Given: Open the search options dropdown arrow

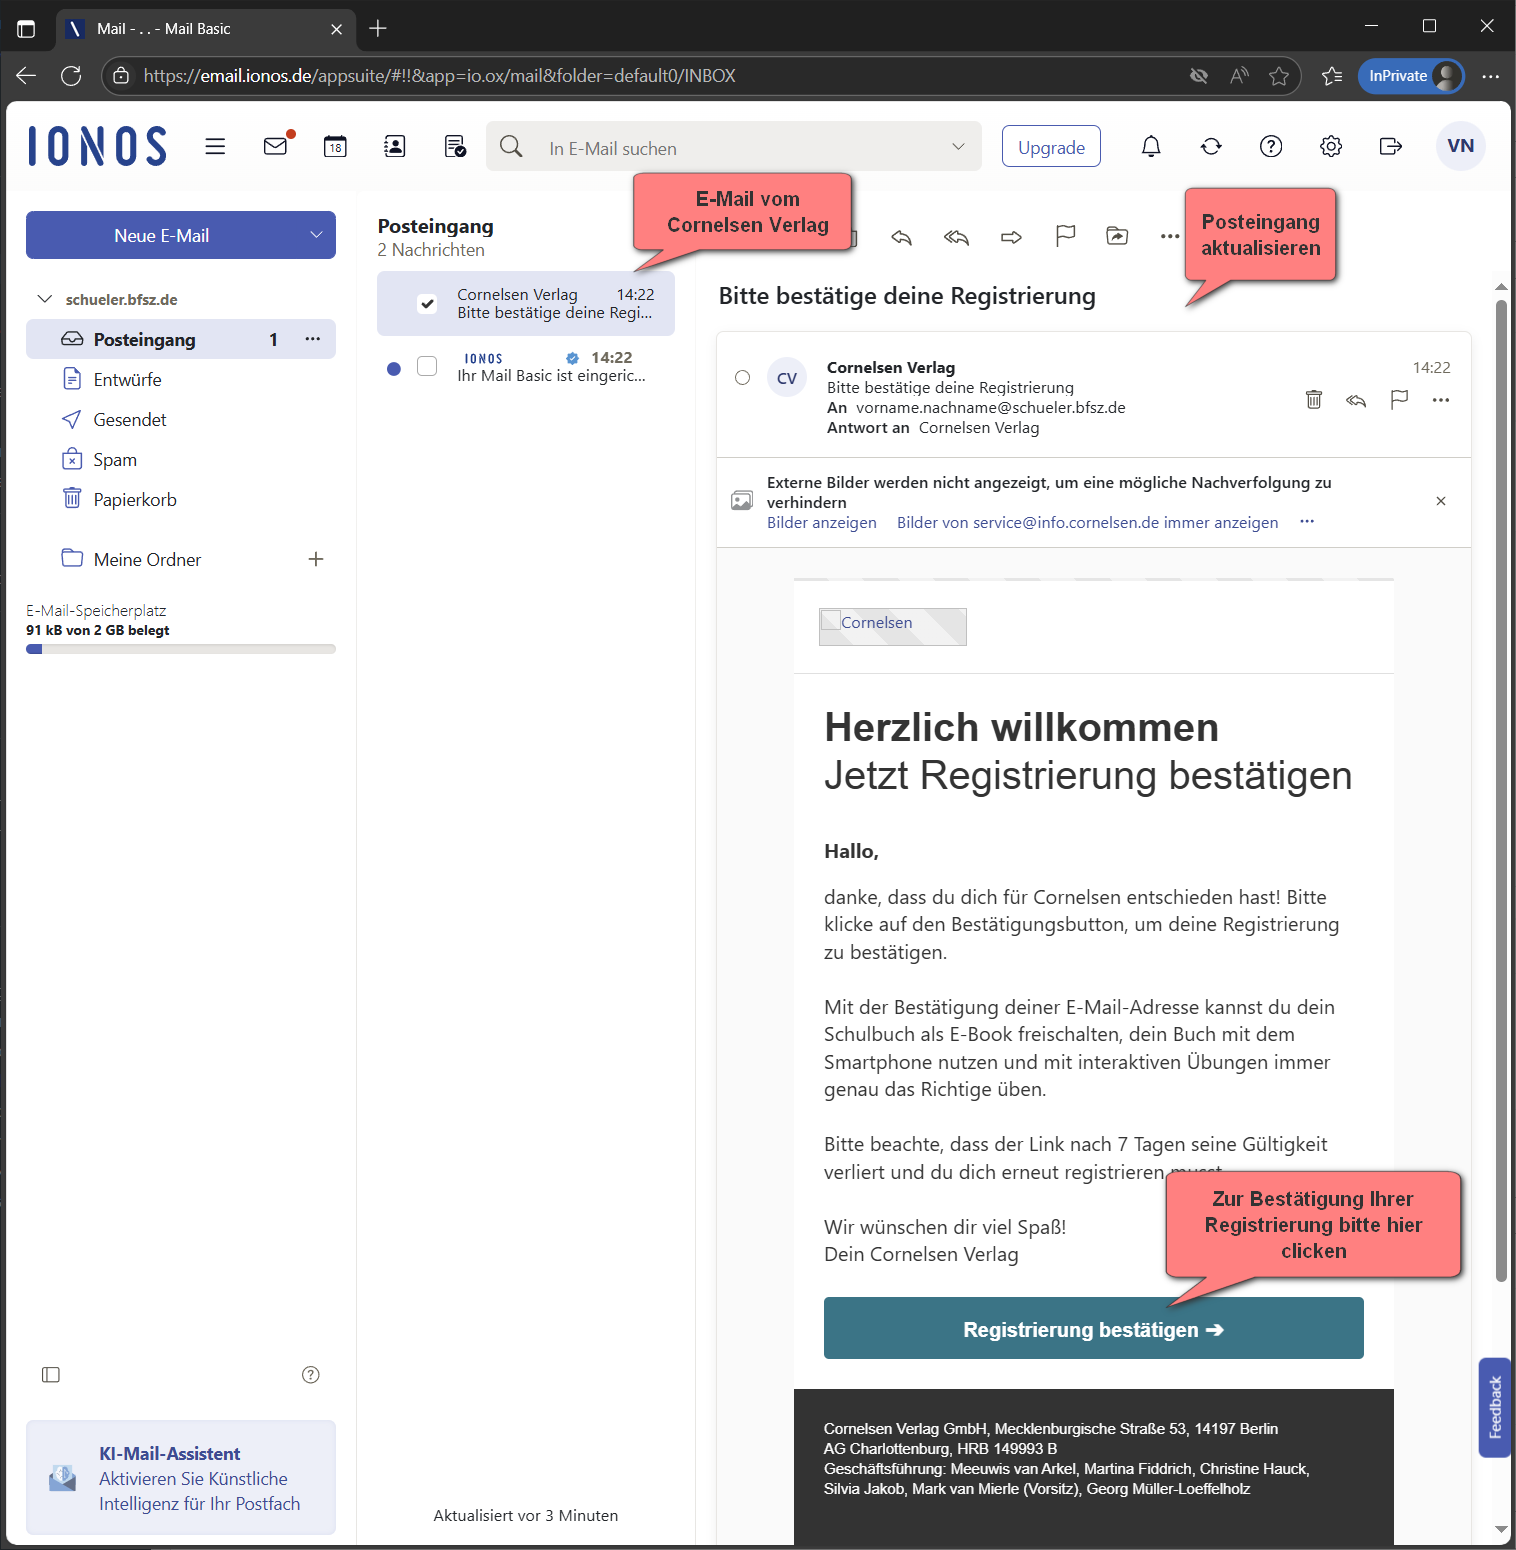Looking at the screenshot, I should click(958, 147).
